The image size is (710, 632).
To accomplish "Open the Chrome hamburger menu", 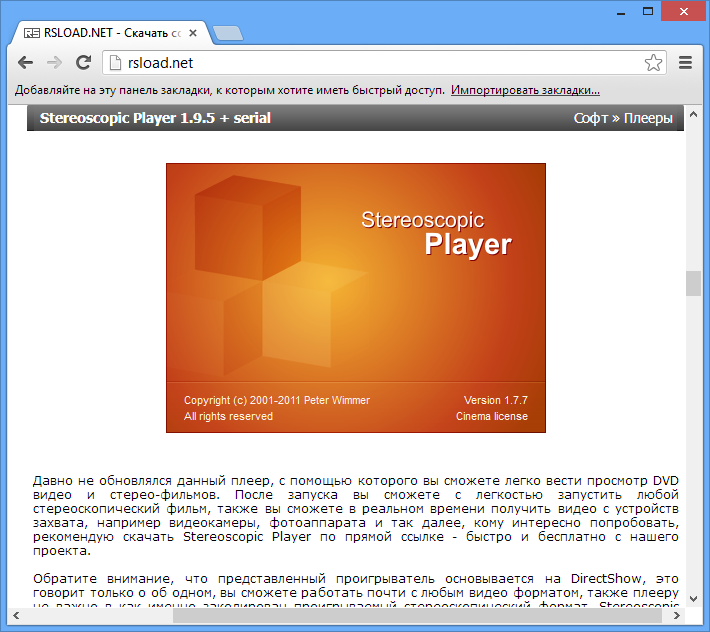I will point(686,62).
